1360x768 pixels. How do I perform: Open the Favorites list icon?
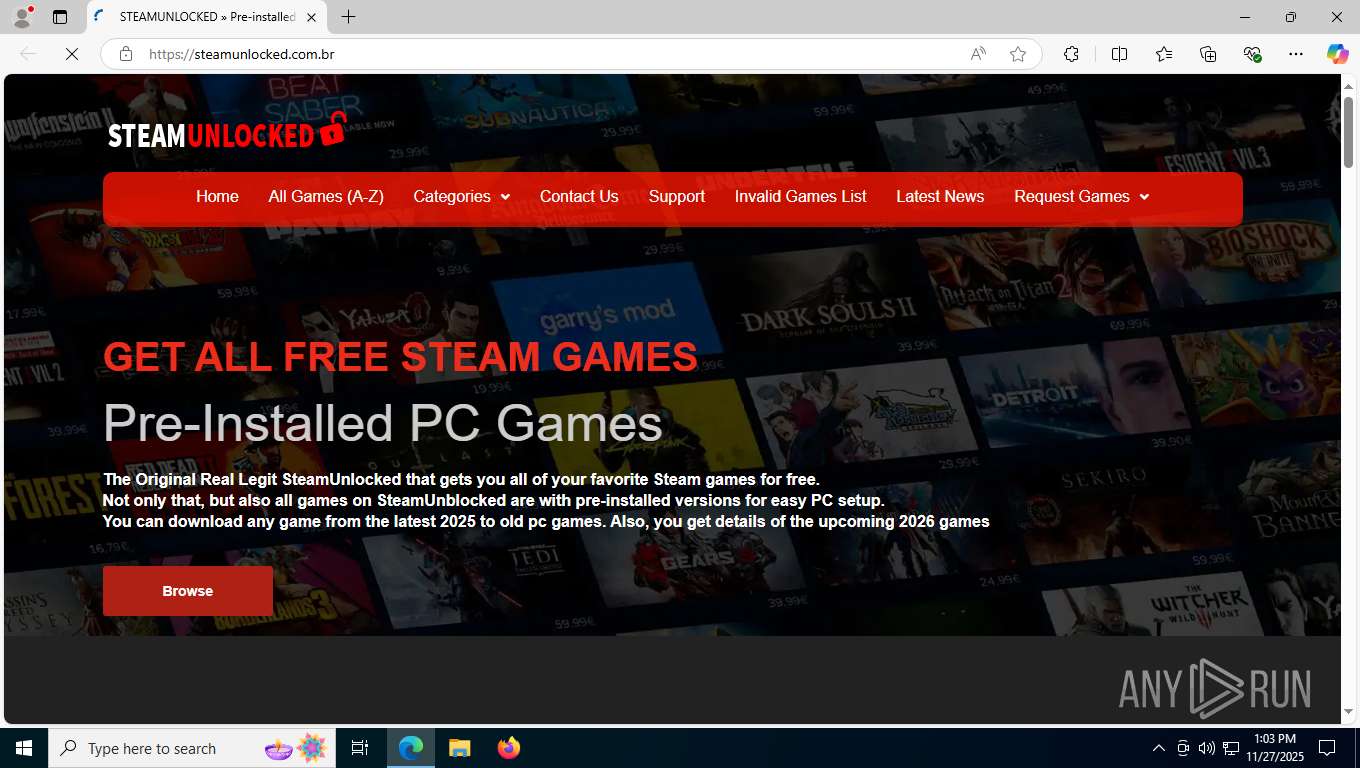click(1164, 54)
